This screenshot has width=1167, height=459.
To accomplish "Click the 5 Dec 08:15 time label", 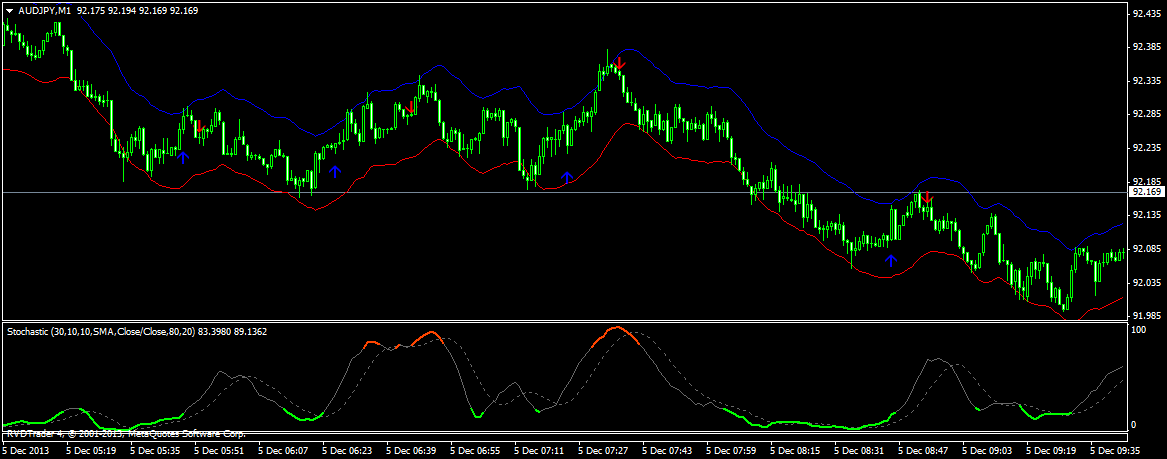I will tap(796, 450).
